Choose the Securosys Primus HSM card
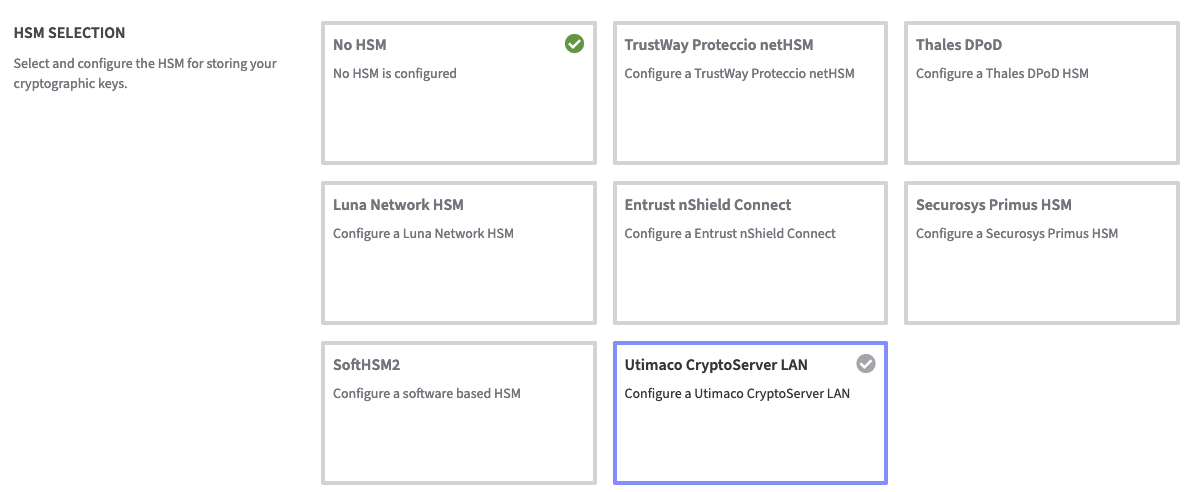The image size is (1189, 492). (1041, 270)
